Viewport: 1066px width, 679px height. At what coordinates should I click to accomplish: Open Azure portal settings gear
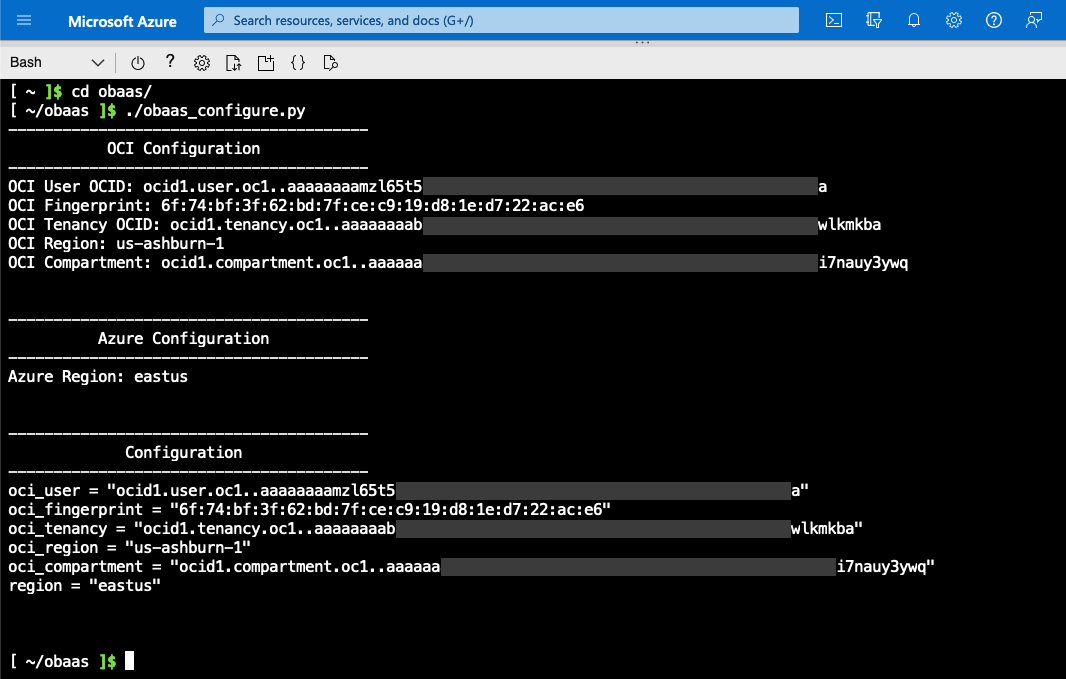tap(953, 20)
